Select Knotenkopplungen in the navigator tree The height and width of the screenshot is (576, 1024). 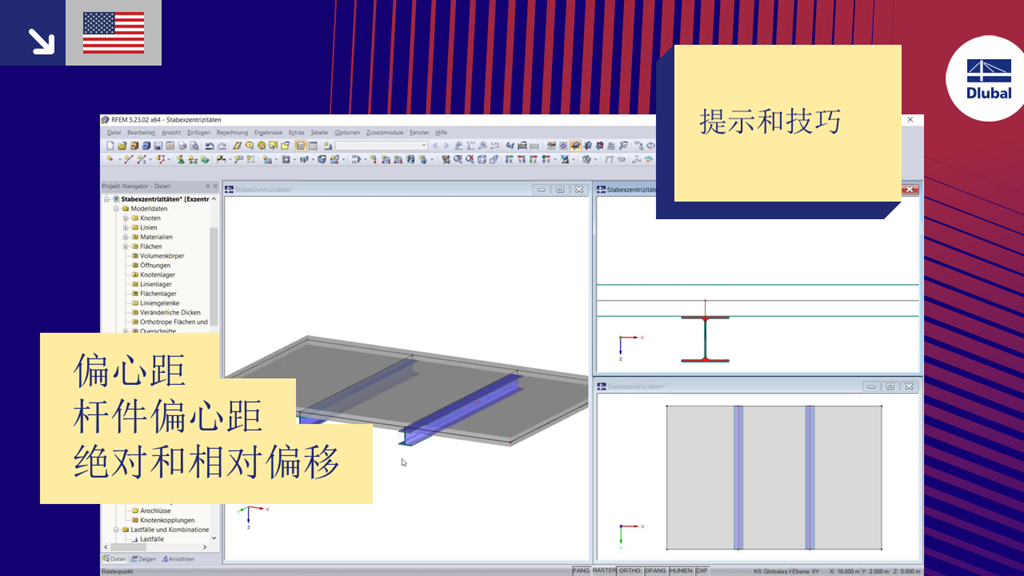pyautogui.click(x=167, y=520)
